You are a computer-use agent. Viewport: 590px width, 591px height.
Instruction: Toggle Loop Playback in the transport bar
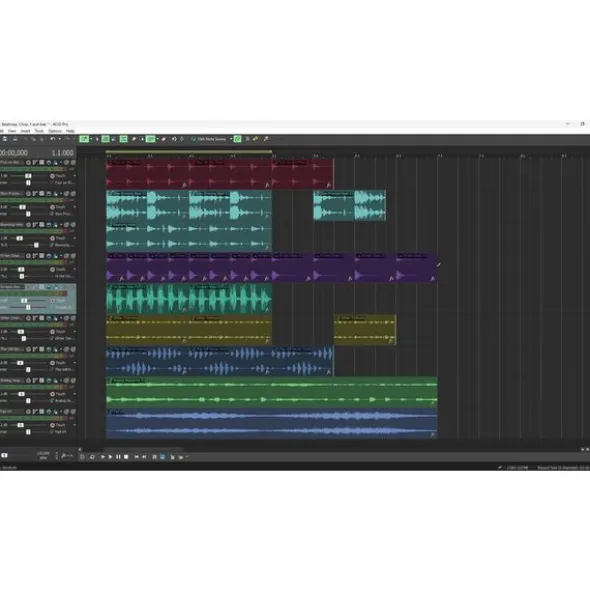92,457
